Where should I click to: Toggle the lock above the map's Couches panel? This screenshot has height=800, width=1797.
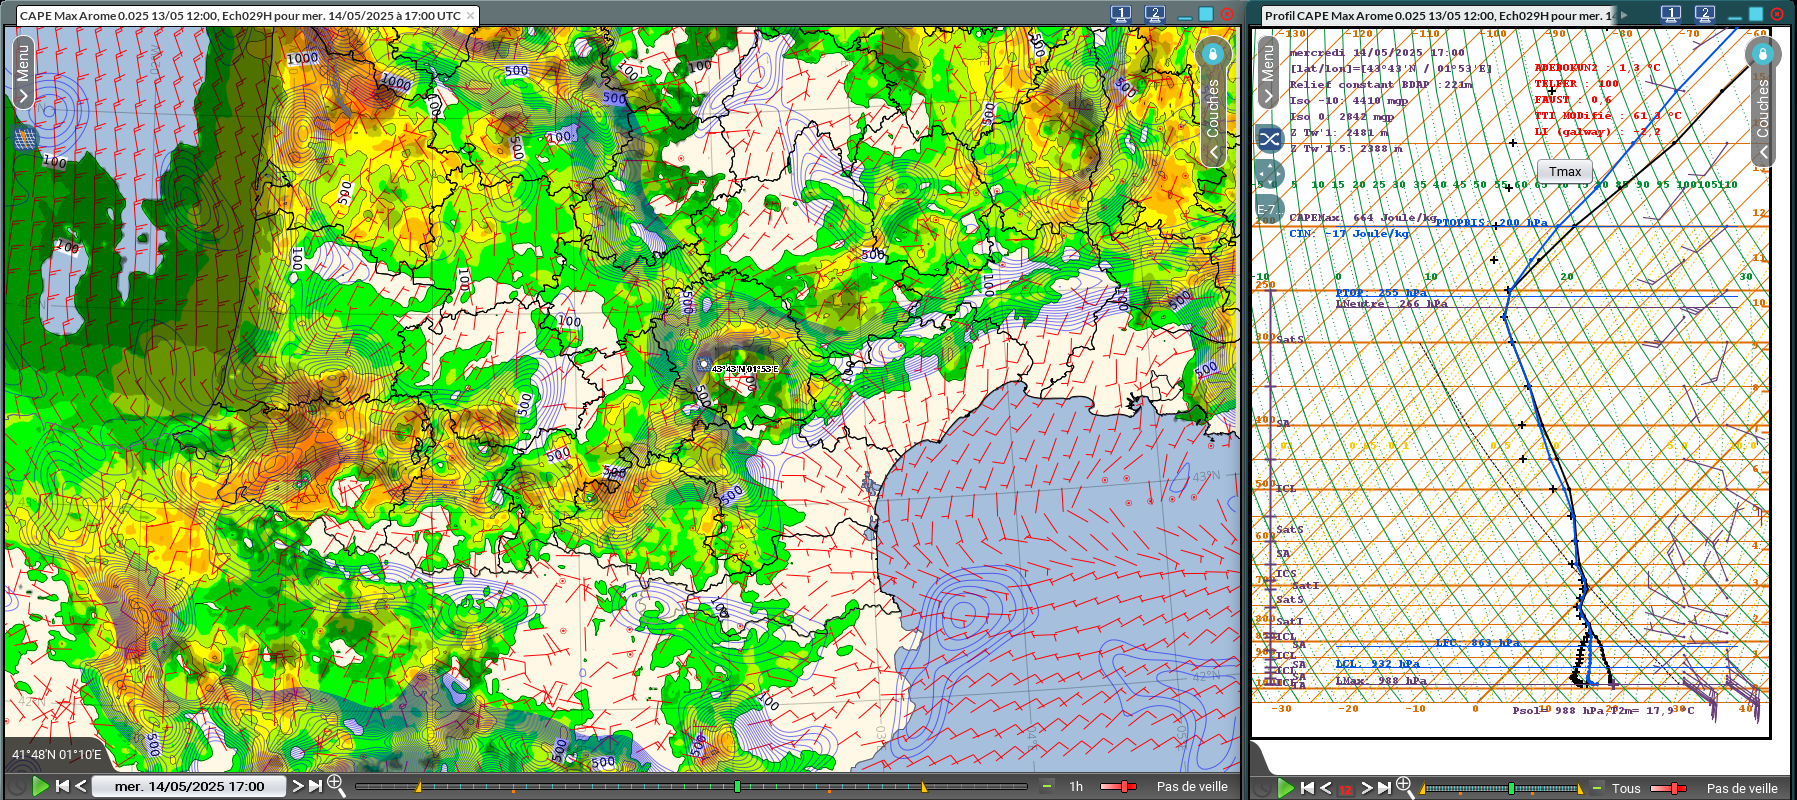[x=1212, y=53]
